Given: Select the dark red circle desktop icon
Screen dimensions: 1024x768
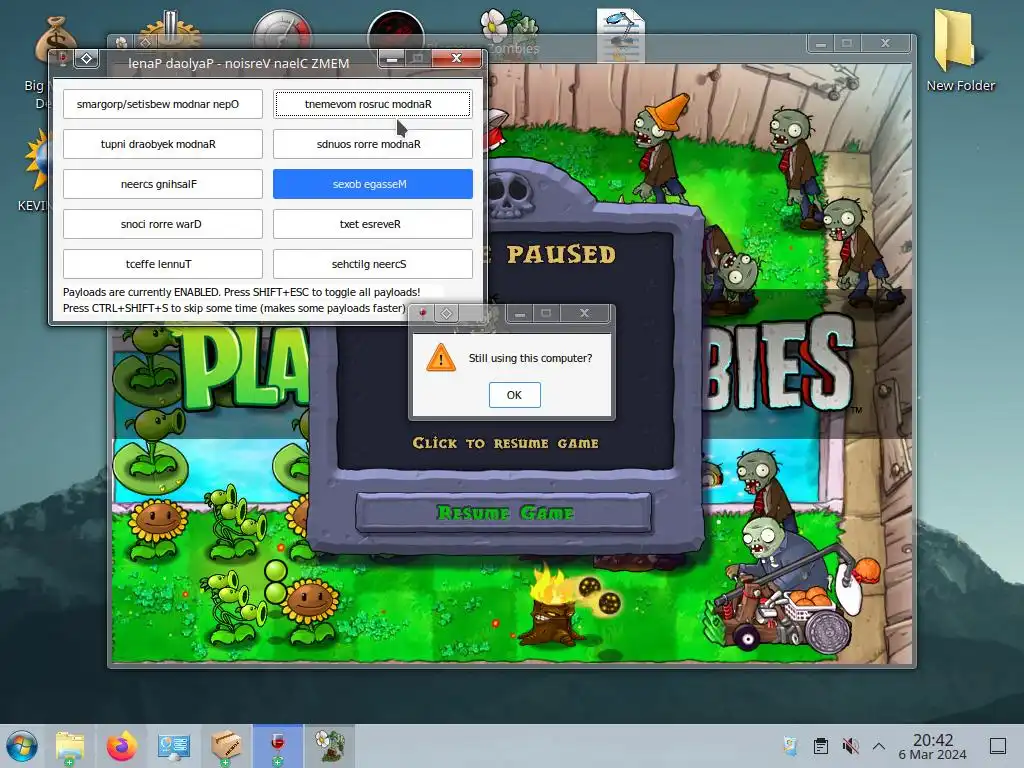Looking at the screenshot, I should pyautogui.click(x=396, y=29).
